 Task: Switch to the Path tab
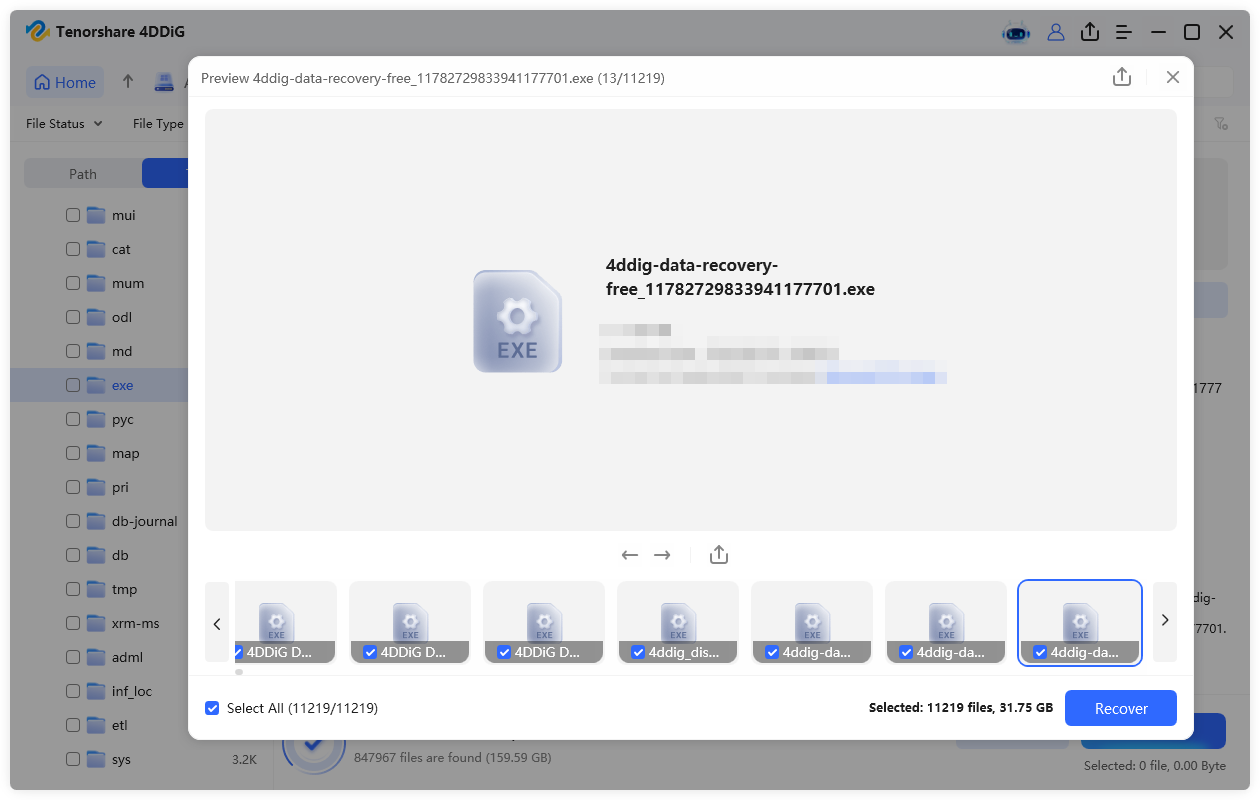83,174
